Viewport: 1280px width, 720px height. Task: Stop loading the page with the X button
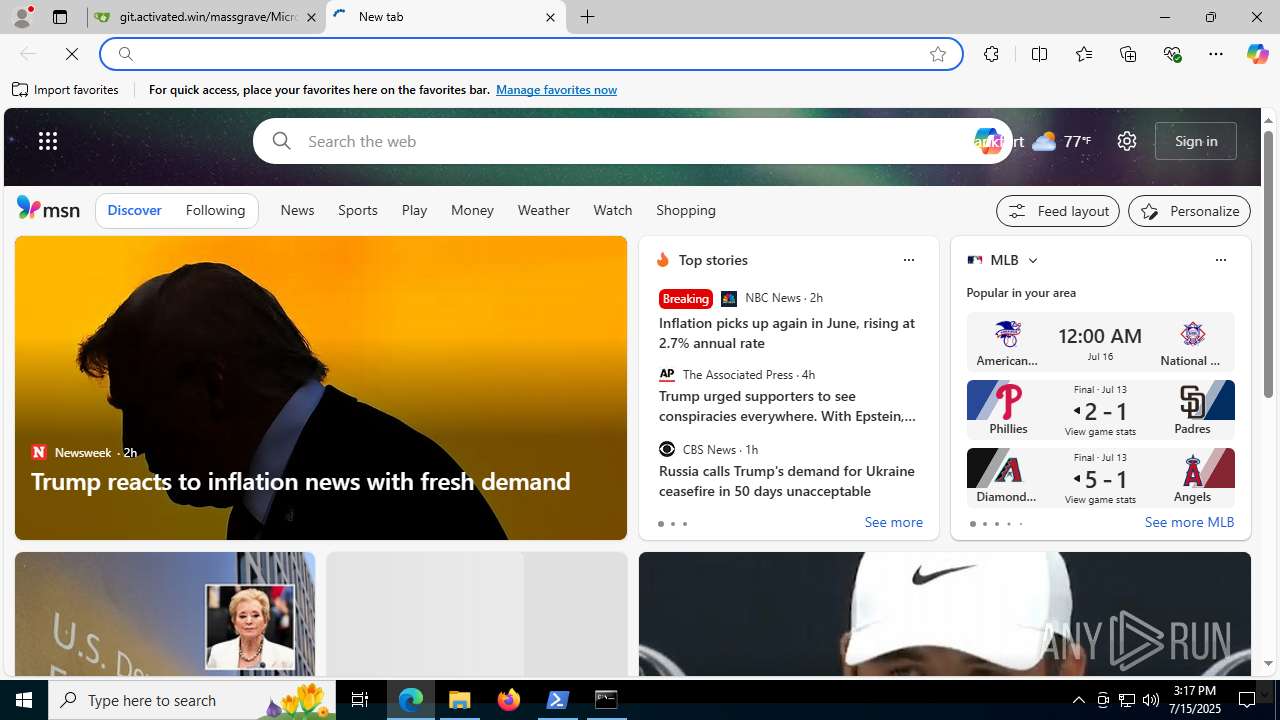coord(72,54)
